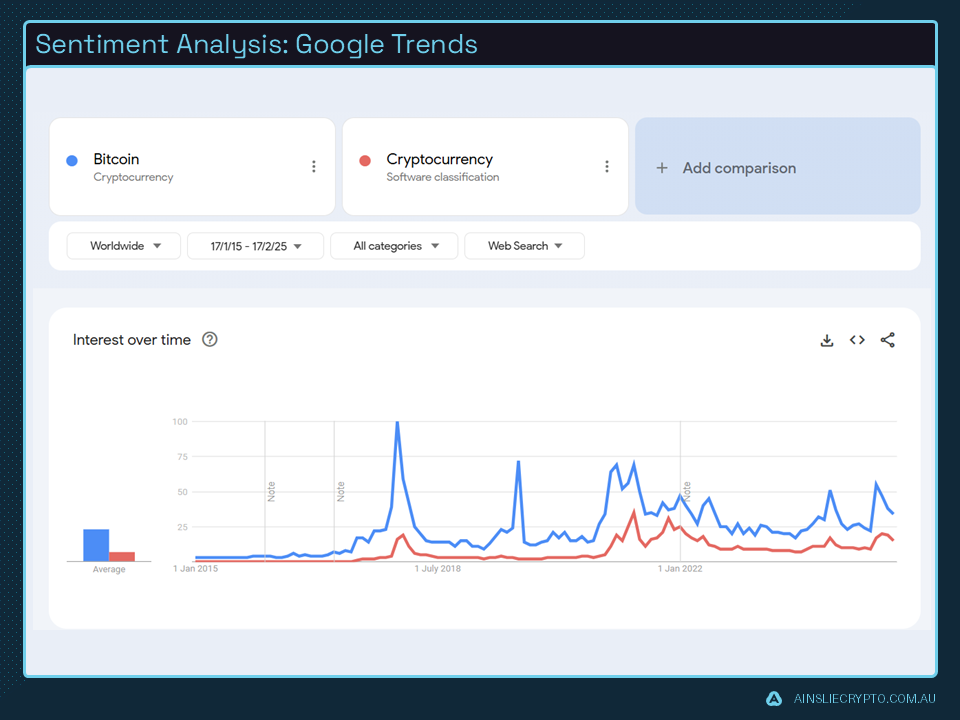Open the 17/1/15 - 17/2/25 date dropdown
This screenshot has width=960, height=720.
(x=253, y=245)
